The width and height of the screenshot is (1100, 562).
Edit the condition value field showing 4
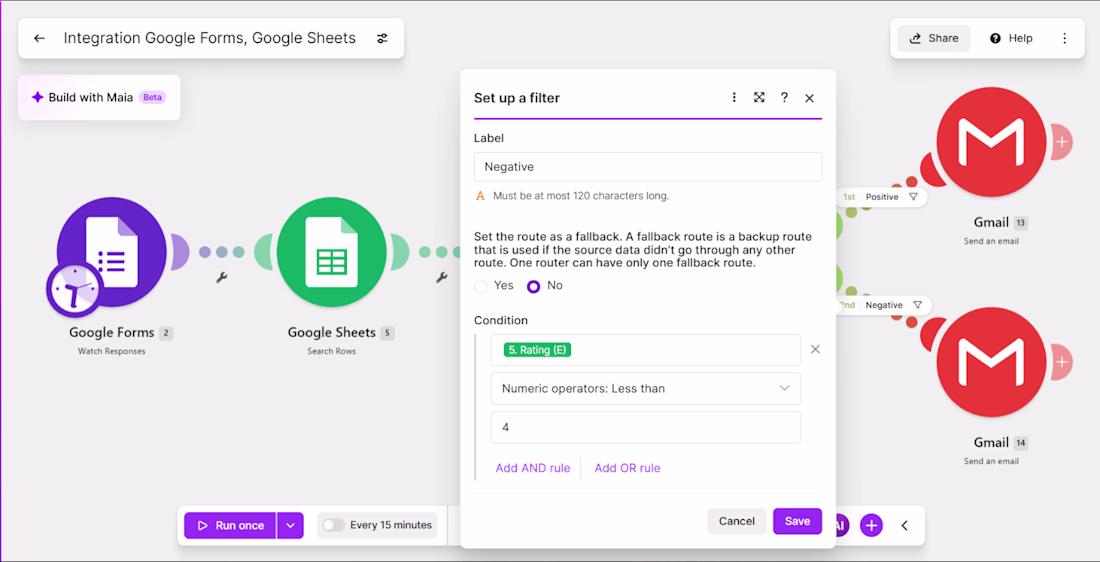(x=645, y=427)
